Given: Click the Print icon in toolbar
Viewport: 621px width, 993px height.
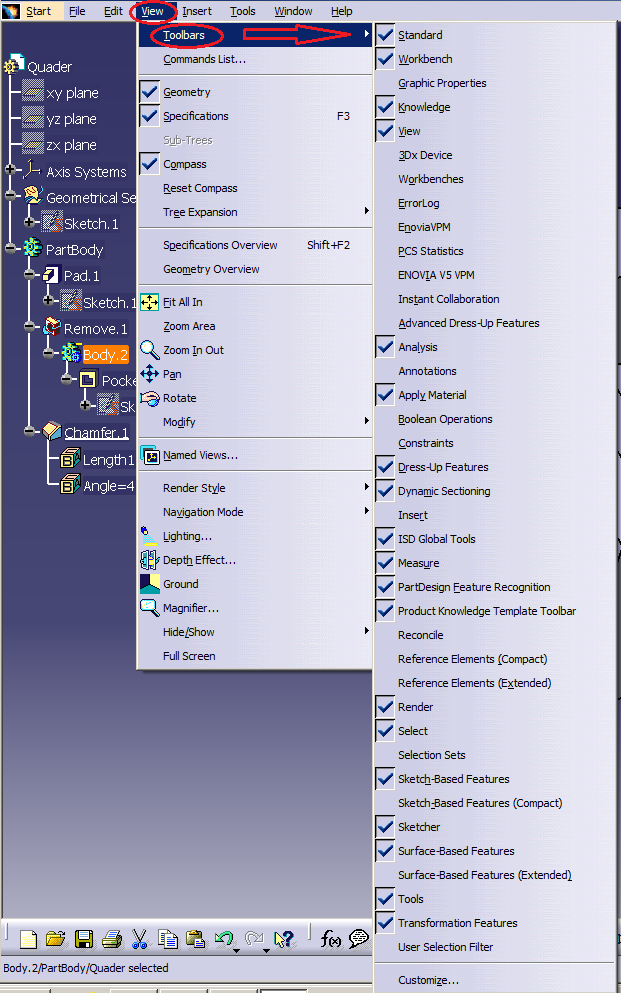Looking at the screenshot, I should (x=111, y=939).
